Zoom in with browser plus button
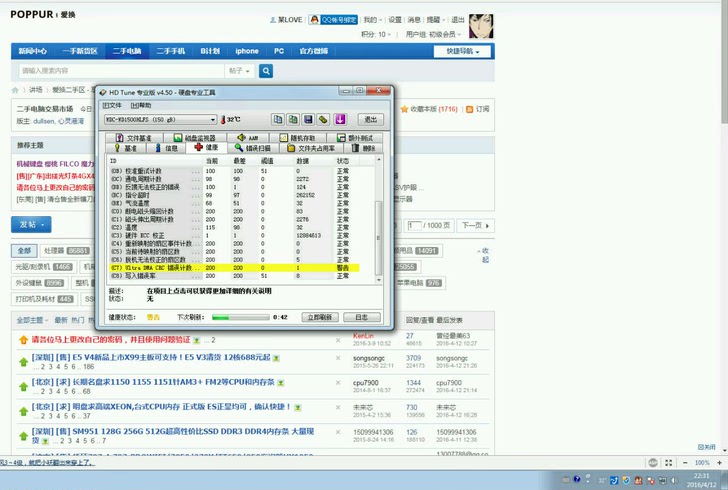728x490 pixels. tap(719, 463)
